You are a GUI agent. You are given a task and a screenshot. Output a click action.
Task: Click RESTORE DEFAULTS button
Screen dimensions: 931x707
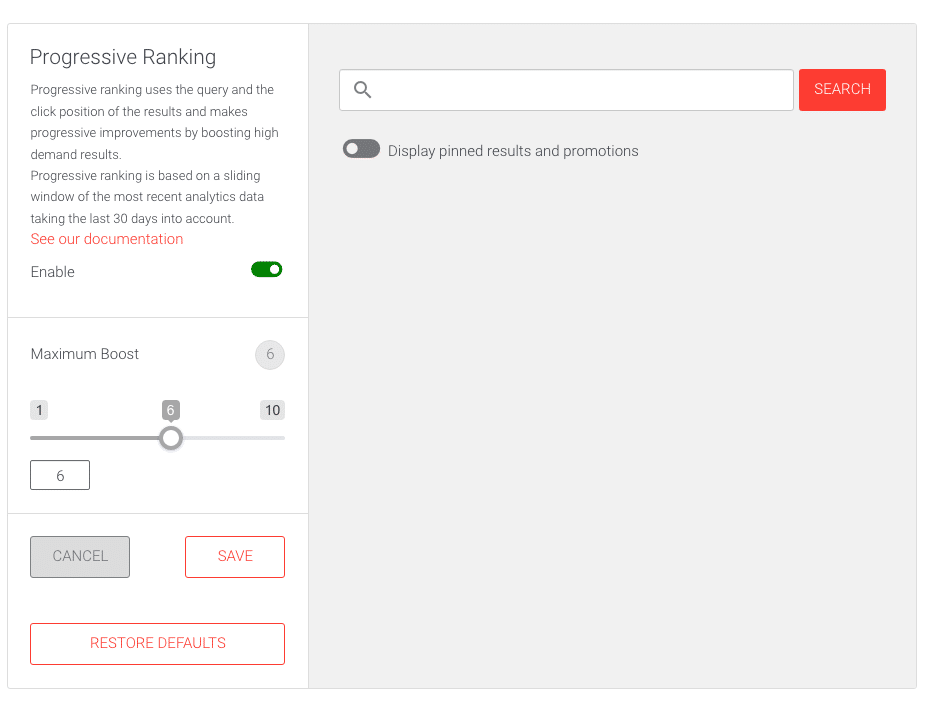pyautogui.click(x=157, y=643)
